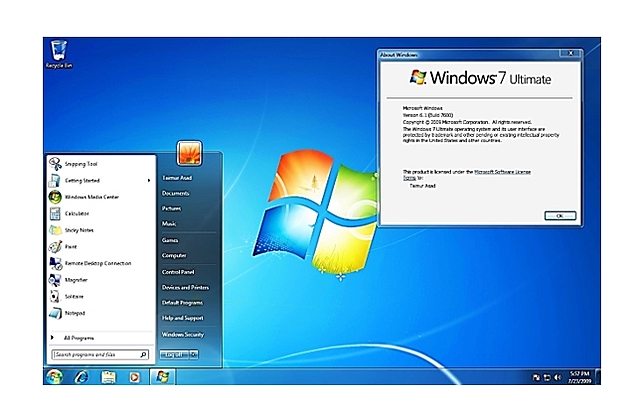Click the Show desktop strip
The width and height of the screenshot is (640, 414).
tap(597, 376)
